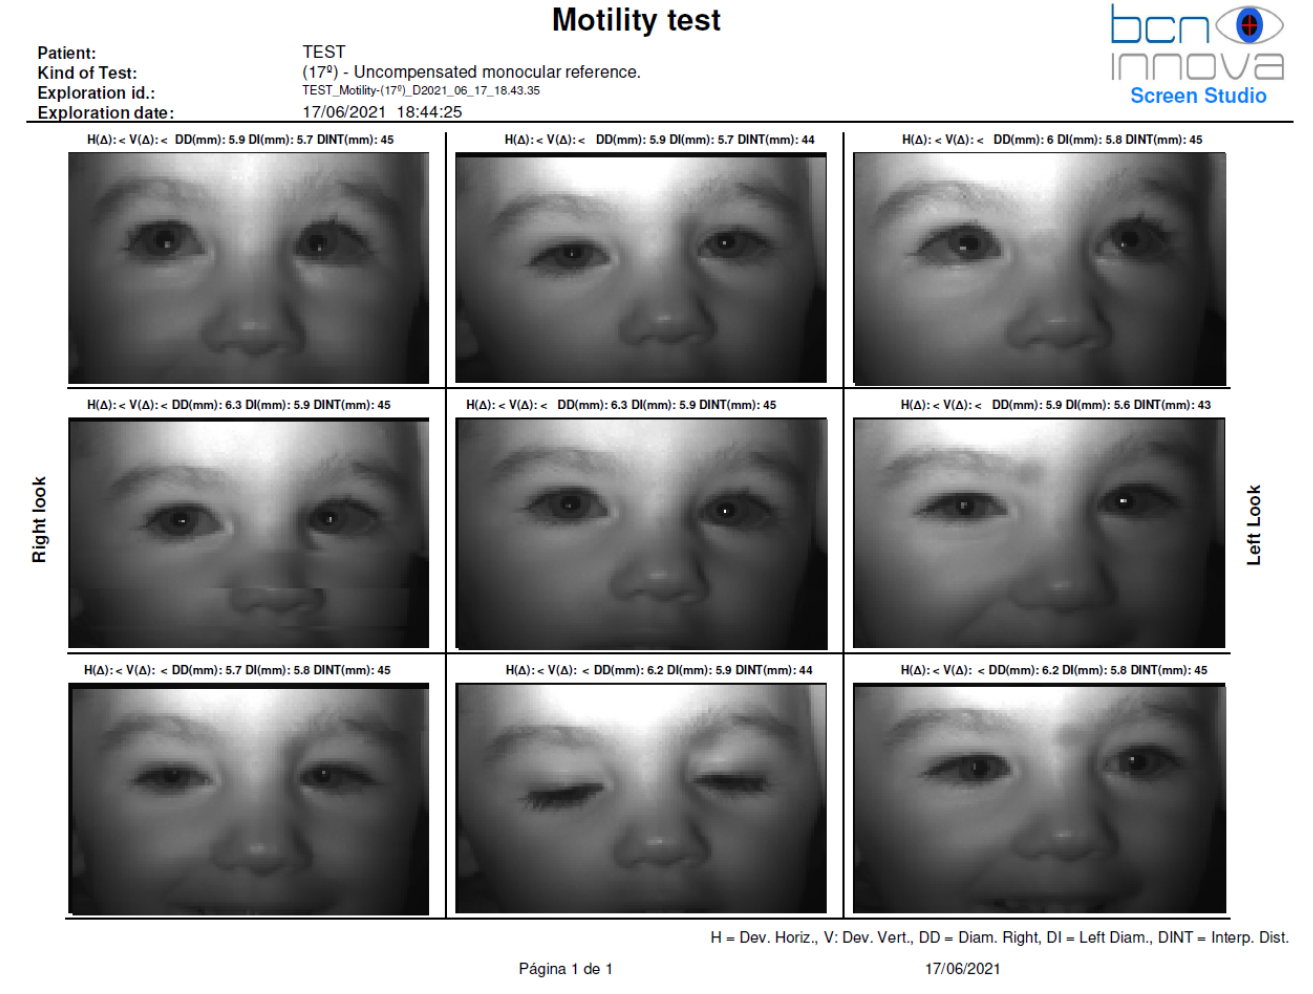Click the image under DD 5.7 DI 5.8 DINT 45
The image size is (1313, 994).
248,798
